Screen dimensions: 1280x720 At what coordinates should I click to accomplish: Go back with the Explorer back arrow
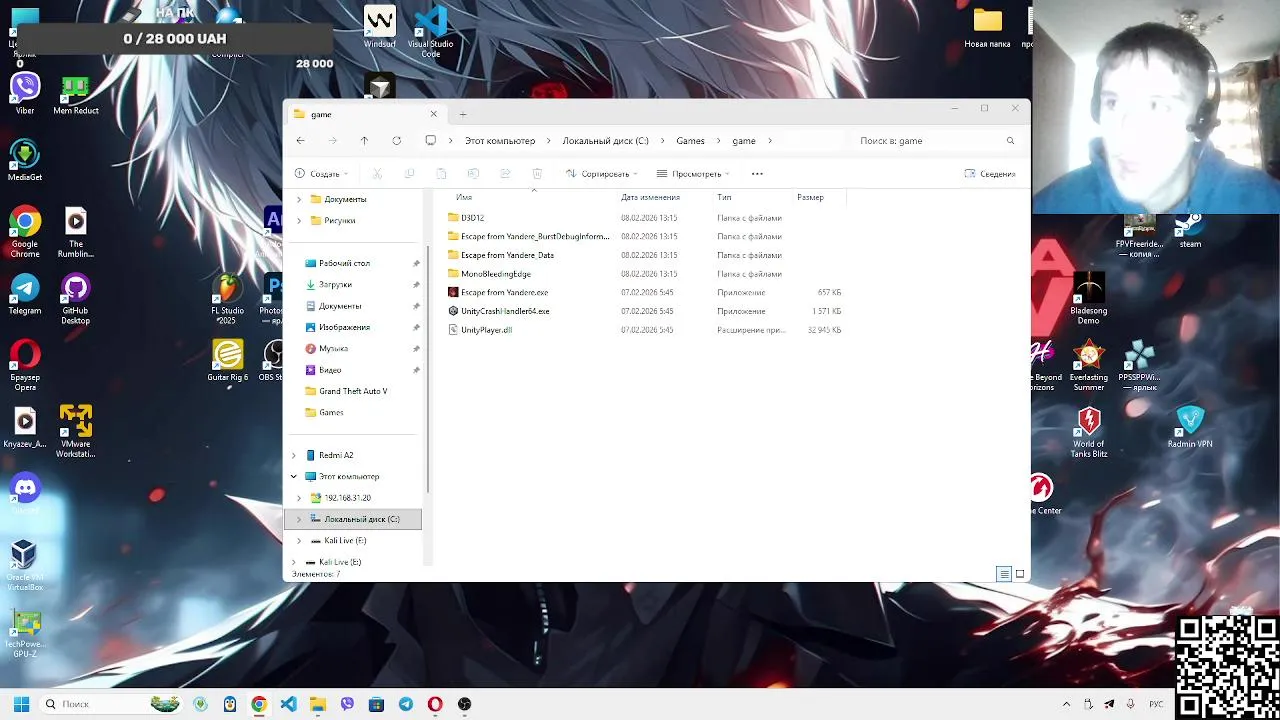point(300,141)
